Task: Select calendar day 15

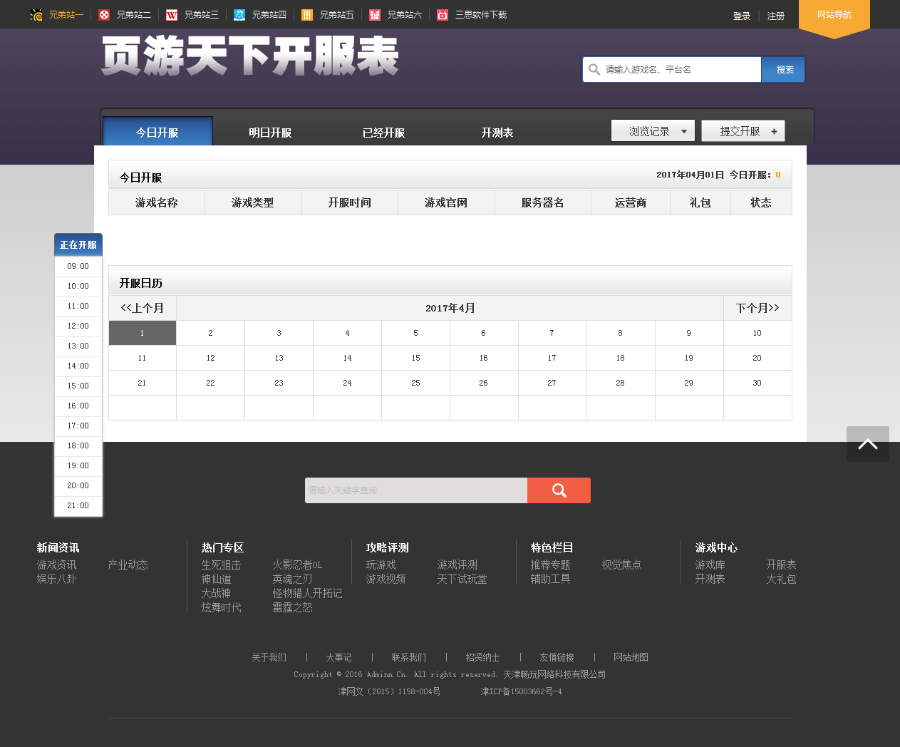Action: (416, 358)
